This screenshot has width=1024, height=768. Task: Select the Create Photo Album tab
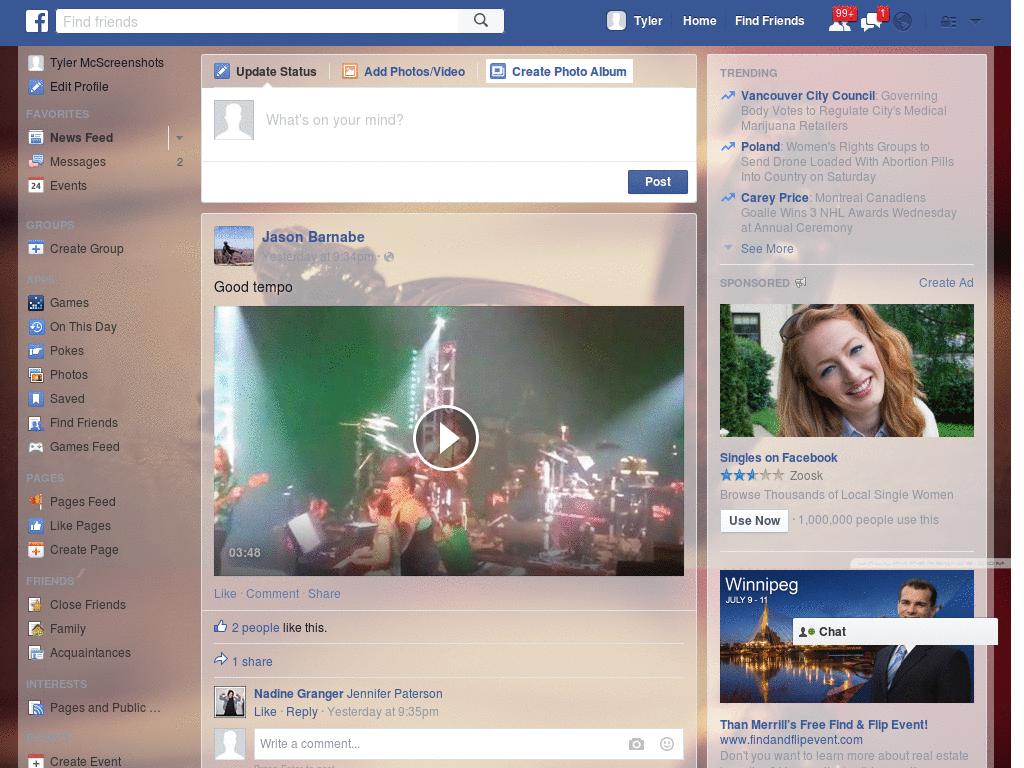point(559,71)
